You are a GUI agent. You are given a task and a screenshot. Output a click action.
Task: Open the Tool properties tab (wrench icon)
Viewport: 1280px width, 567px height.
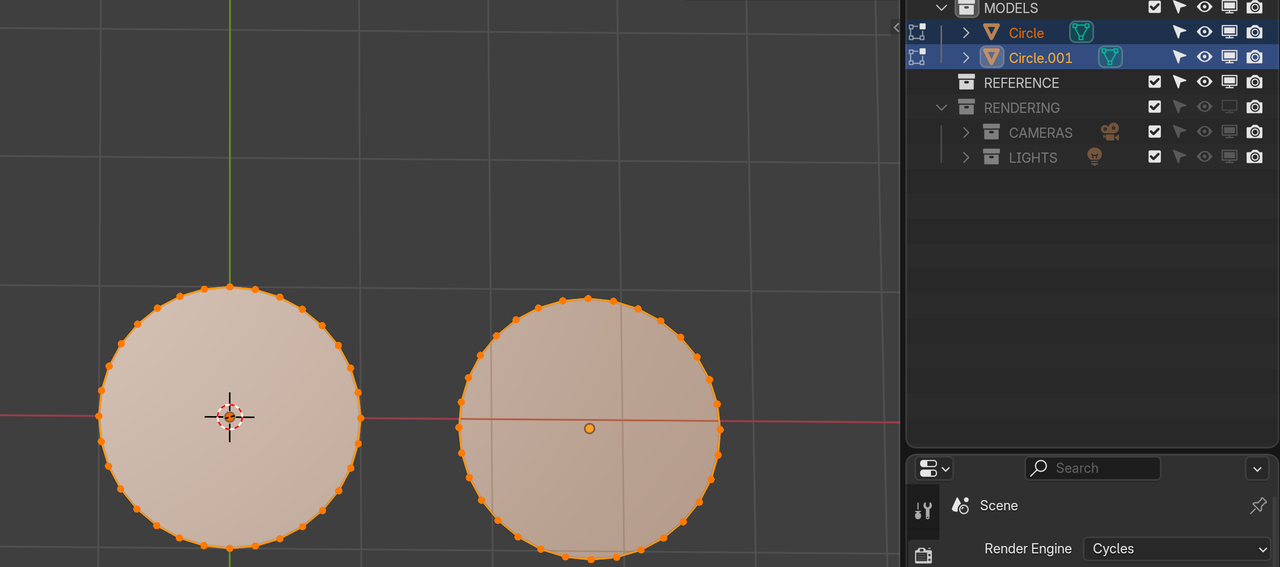coord(923,511)
